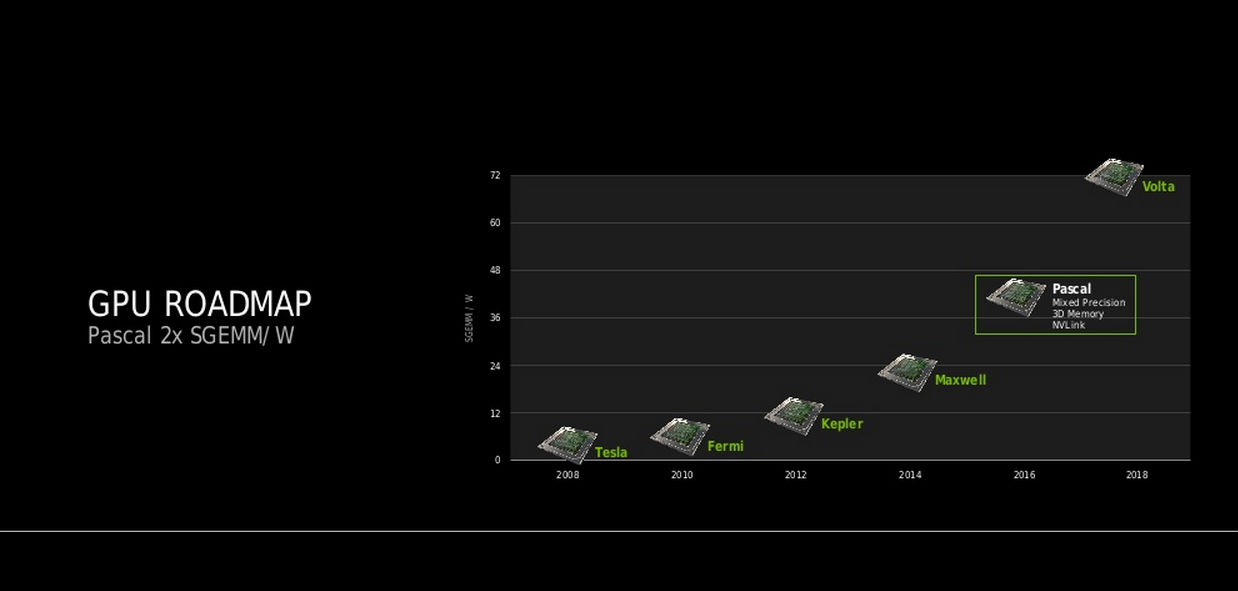Select the Maxwell GPU chip image
The height and width of the screenshot is (591, 1238).
pyautogui.click(x=907, y=372)
